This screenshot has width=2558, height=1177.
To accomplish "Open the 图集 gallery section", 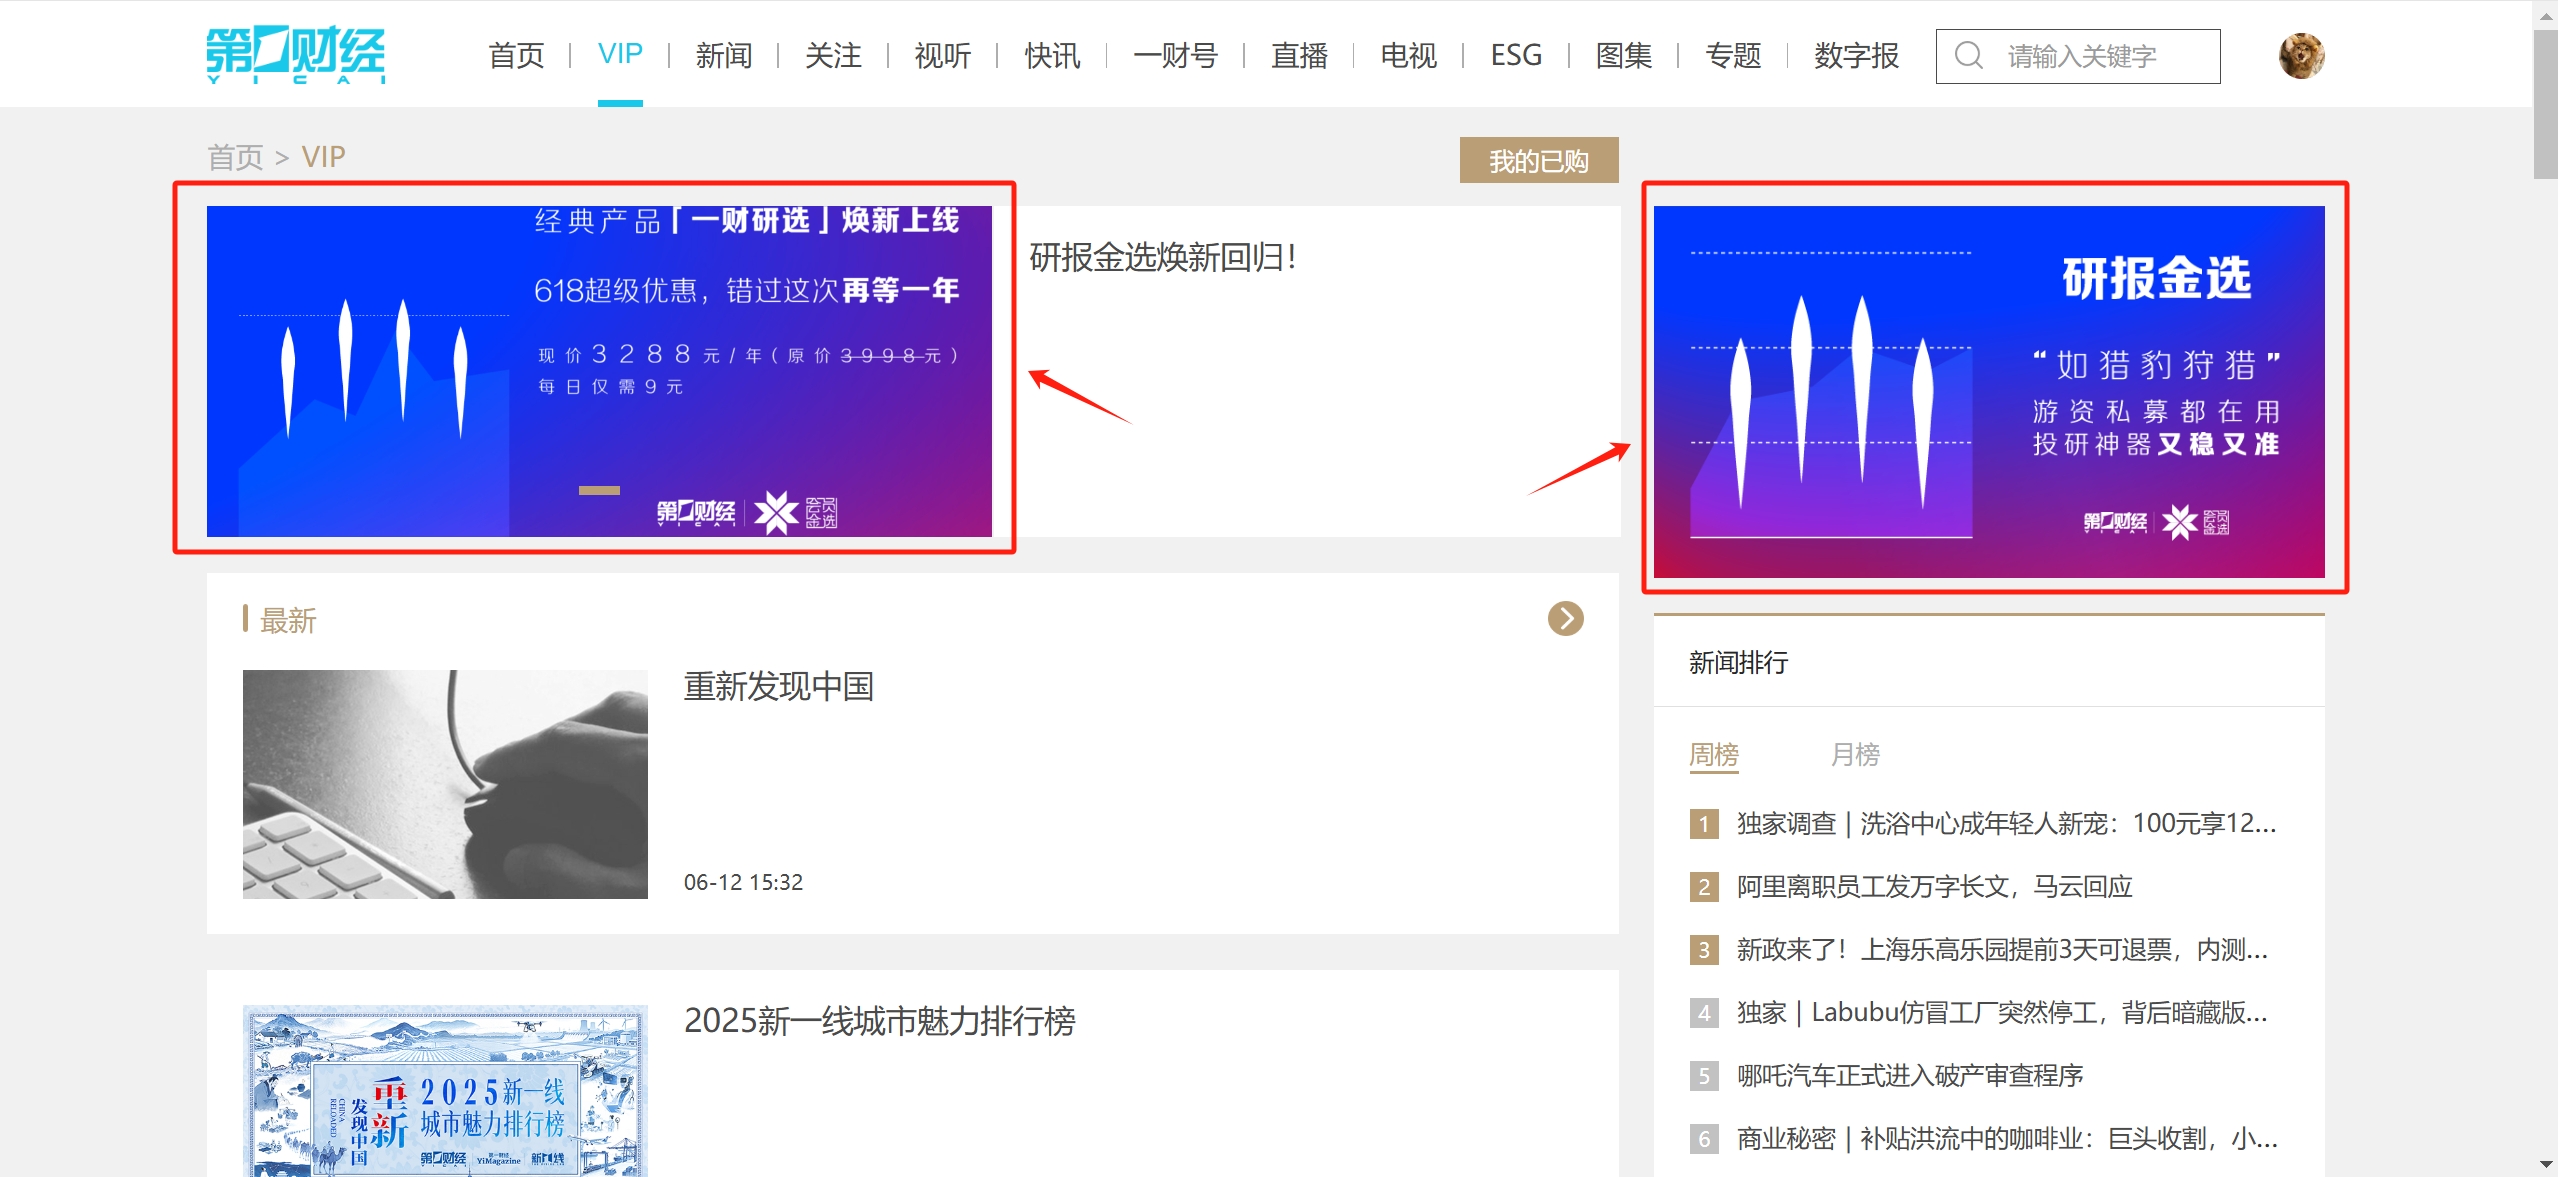I will tap(1624, 55).
